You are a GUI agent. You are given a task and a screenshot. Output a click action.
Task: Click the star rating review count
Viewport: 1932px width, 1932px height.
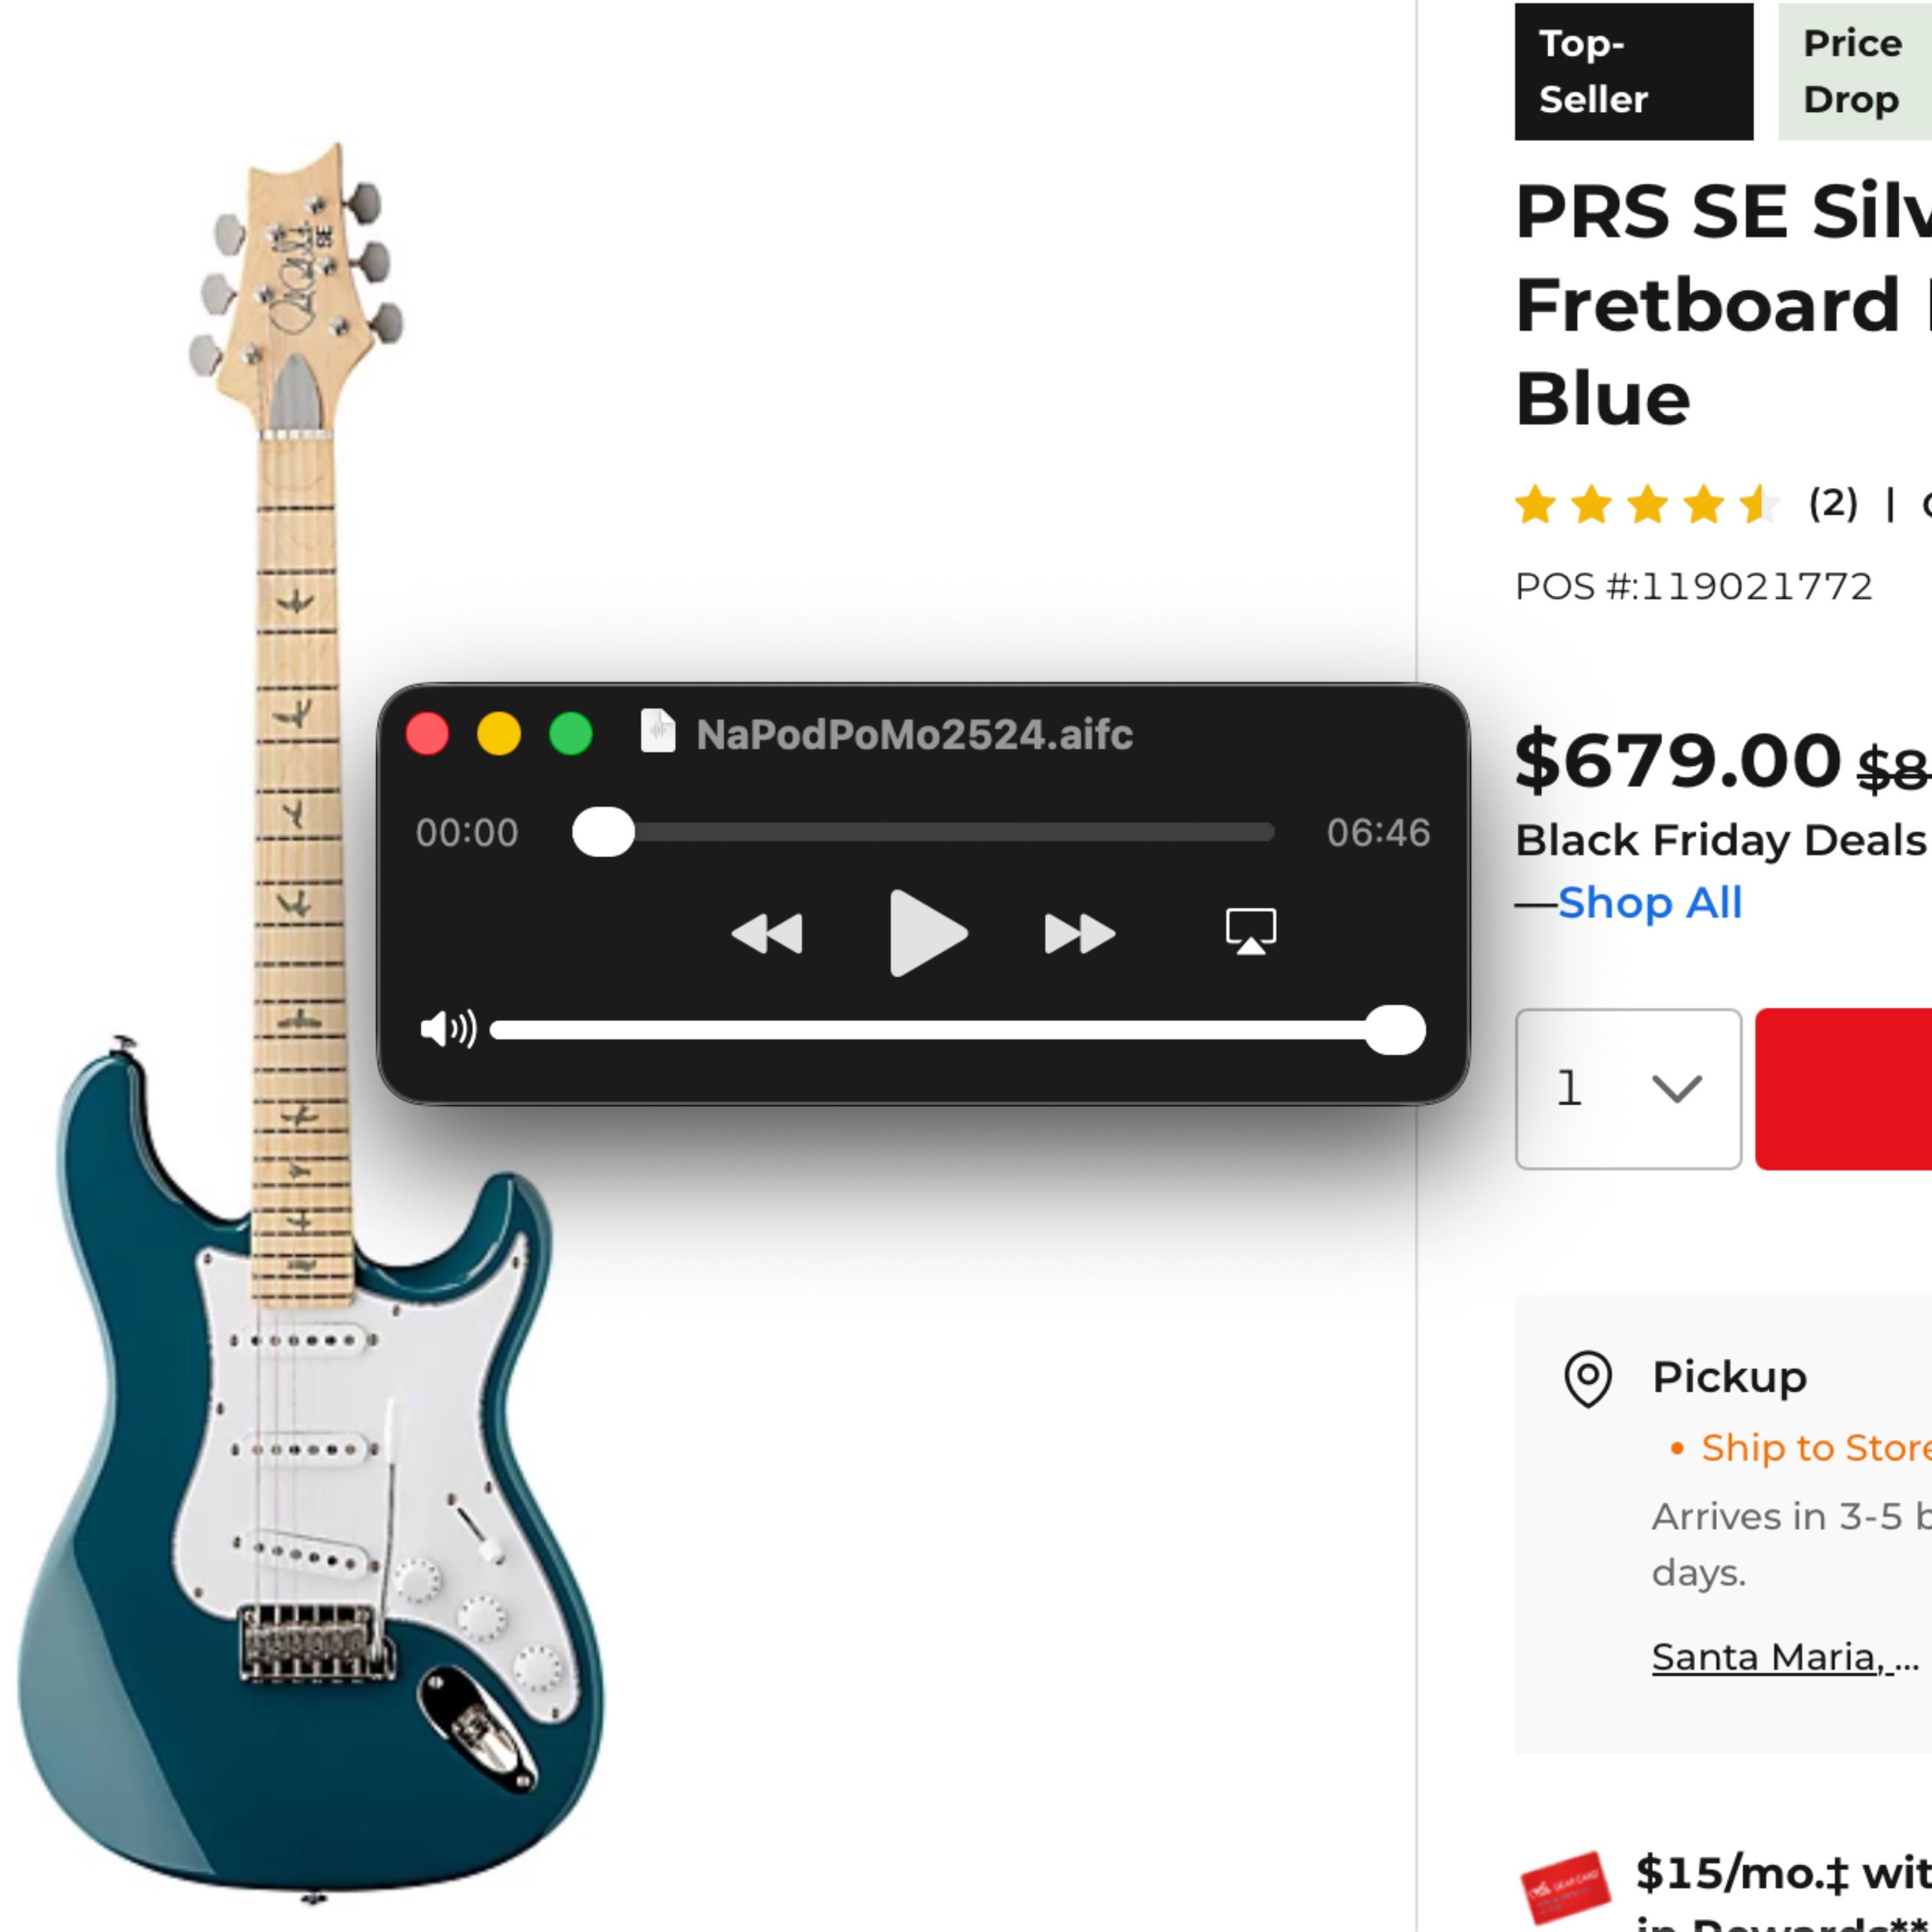tap(1833, 503)
